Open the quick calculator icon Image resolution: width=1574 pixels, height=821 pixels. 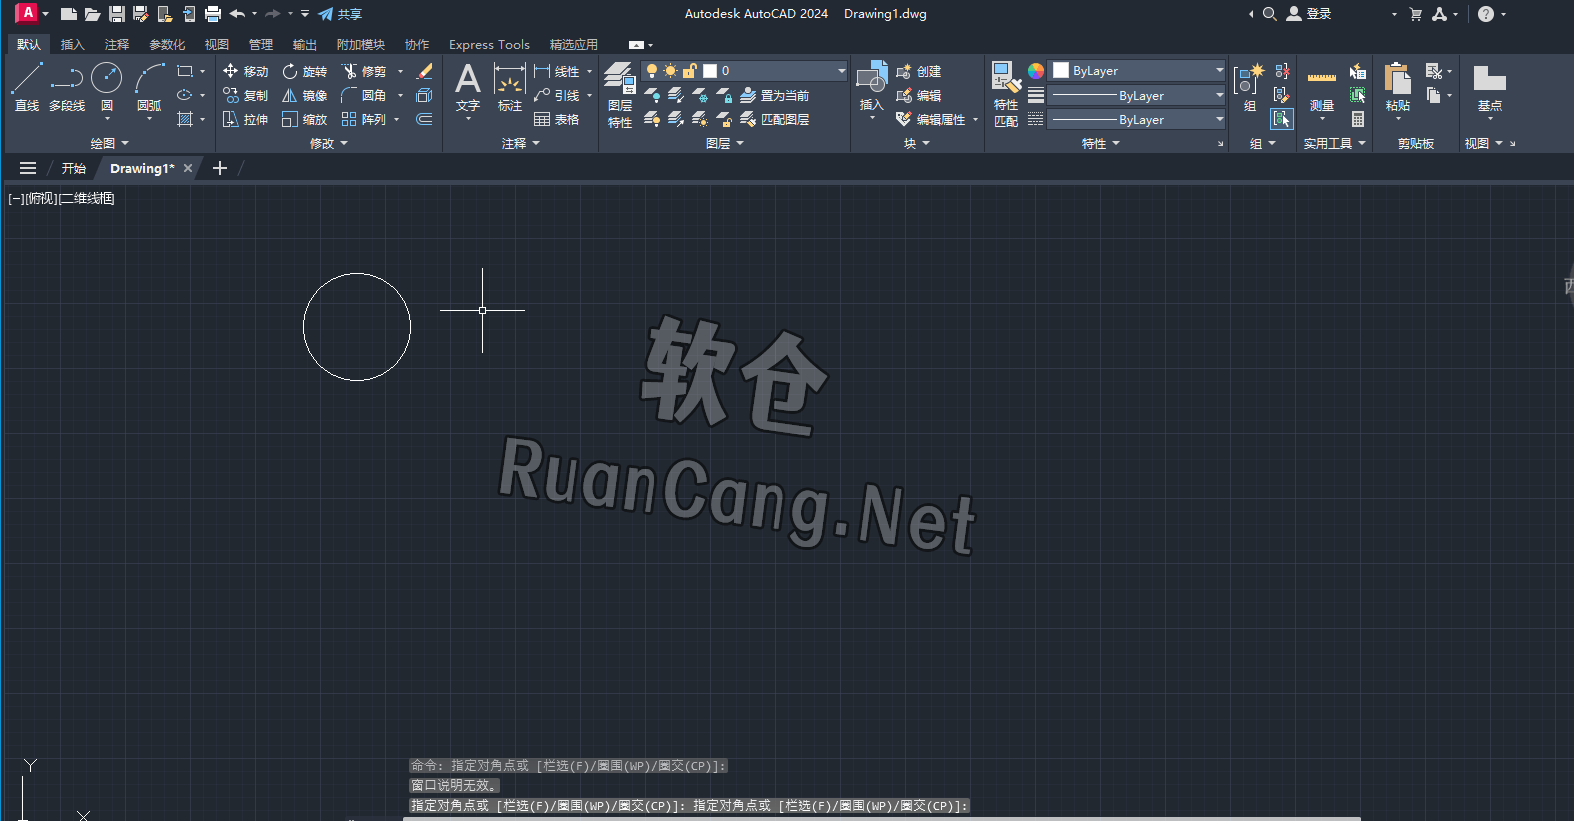click(1358, 119)
